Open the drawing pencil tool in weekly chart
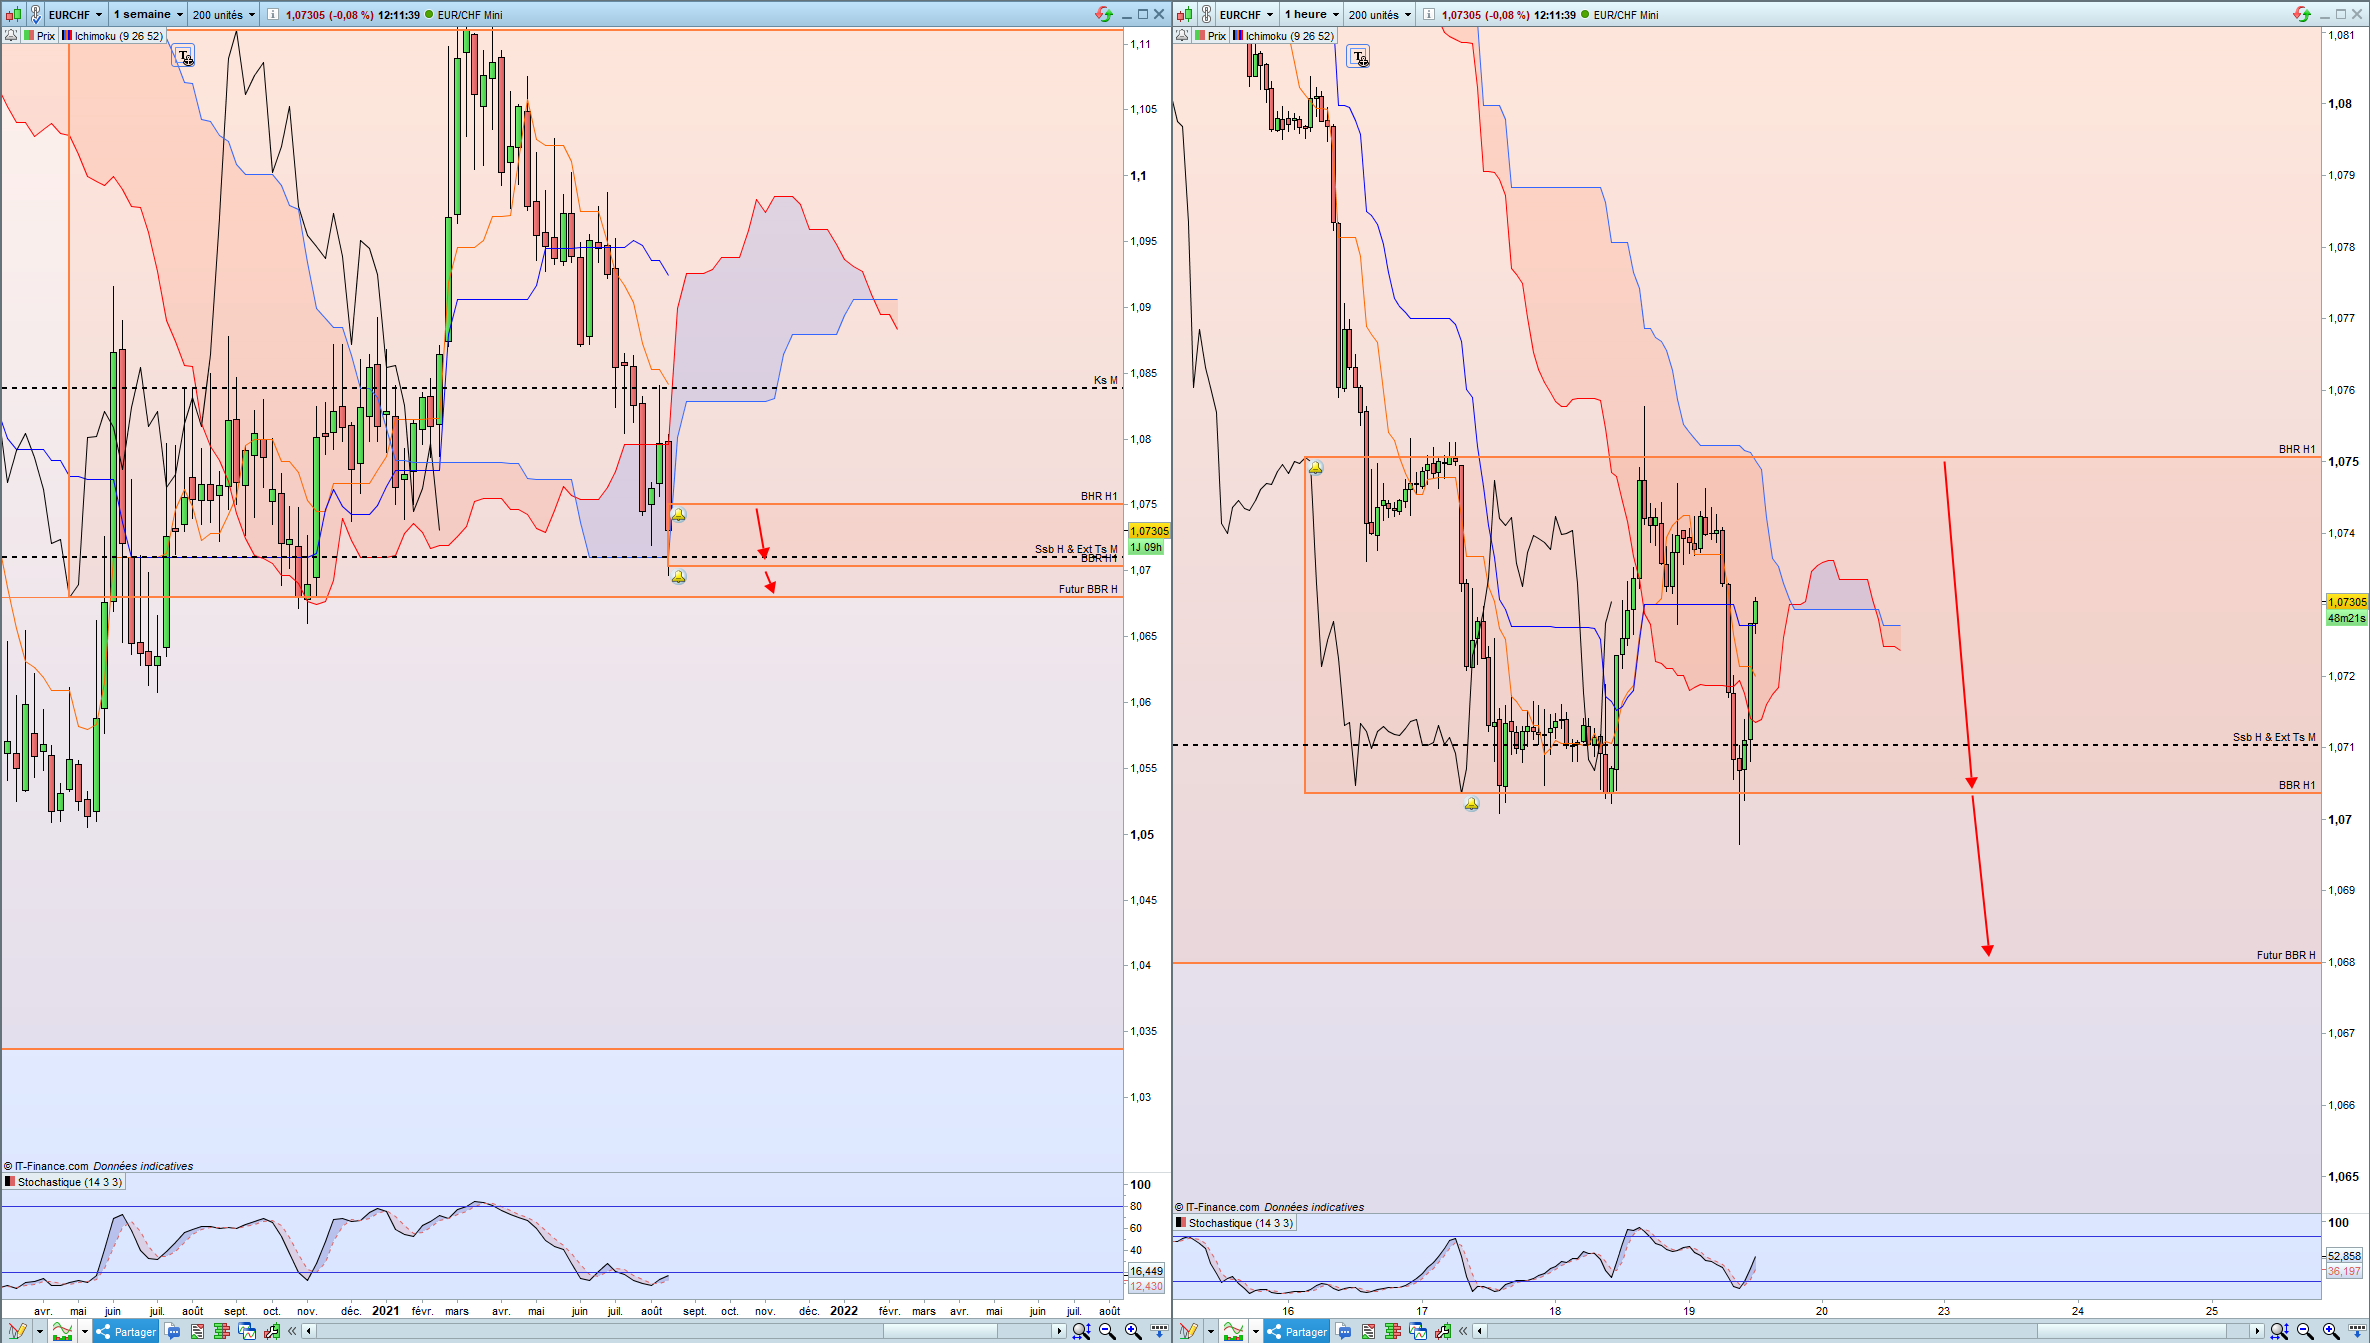The width and height of the screenshot is (2370, 1343). (x=17, y=1331)
